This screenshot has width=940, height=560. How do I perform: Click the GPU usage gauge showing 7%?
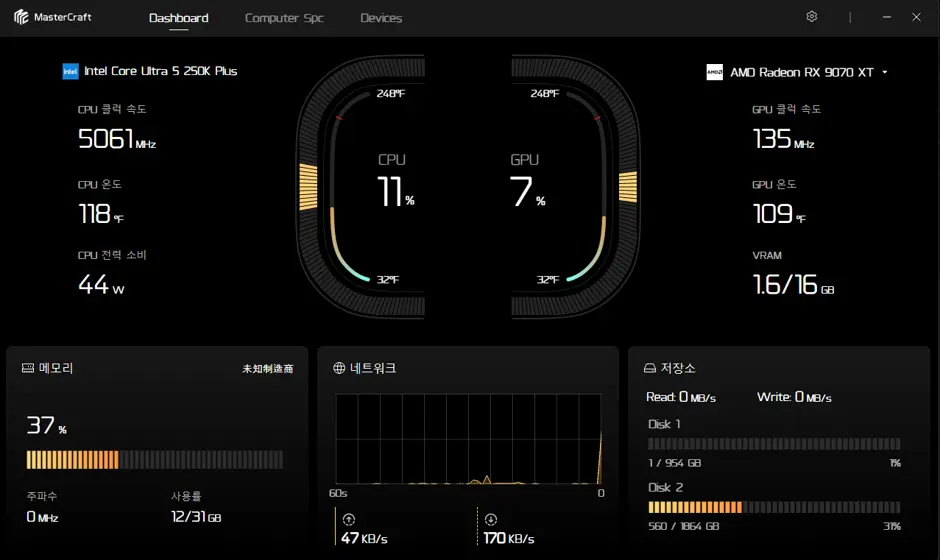[576, 186]
